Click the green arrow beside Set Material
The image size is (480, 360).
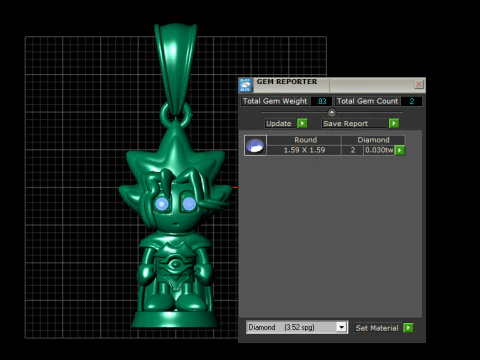(408, 328)
